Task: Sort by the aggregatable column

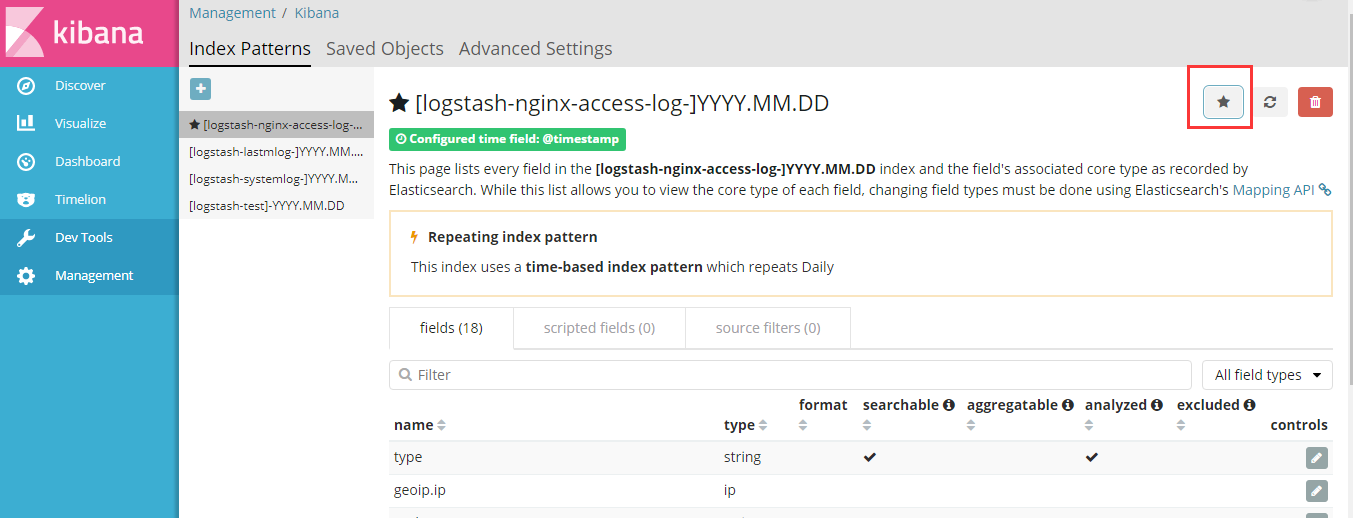Action: pos(972,426)
